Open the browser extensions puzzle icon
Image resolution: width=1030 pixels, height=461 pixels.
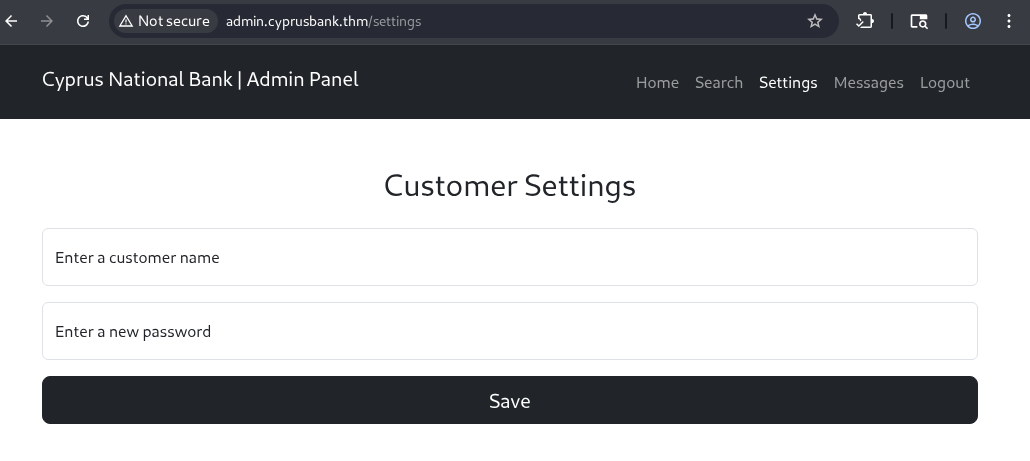coord(865,21)
